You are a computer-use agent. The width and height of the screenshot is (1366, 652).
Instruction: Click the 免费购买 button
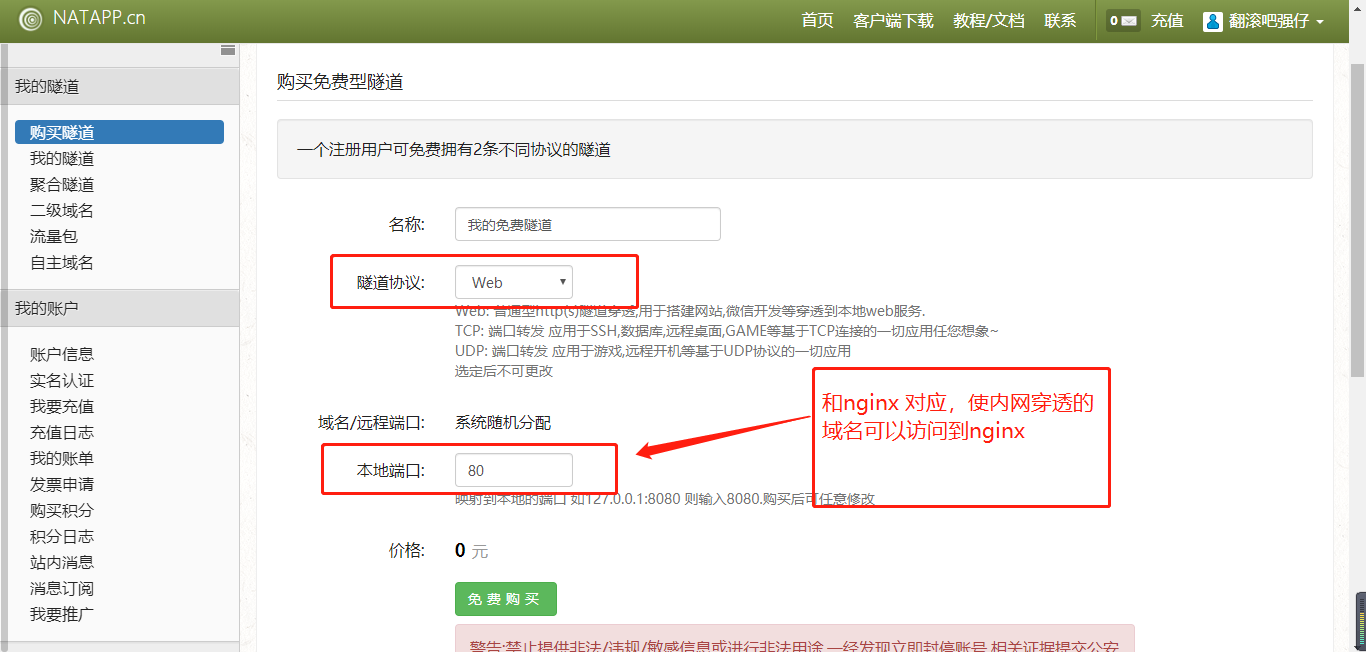[x=505, y=599]
